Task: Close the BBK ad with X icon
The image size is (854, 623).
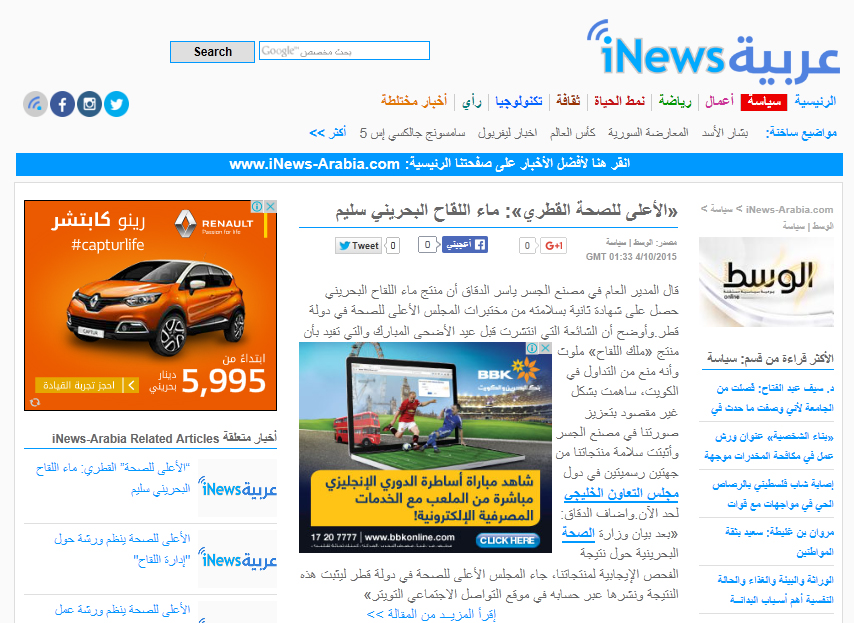Action: pyautogui.click(x=546, y=348)
